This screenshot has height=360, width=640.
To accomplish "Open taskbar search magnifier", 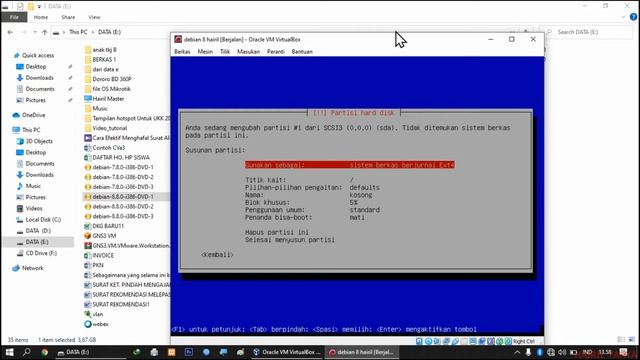I will tap(27, 352).
